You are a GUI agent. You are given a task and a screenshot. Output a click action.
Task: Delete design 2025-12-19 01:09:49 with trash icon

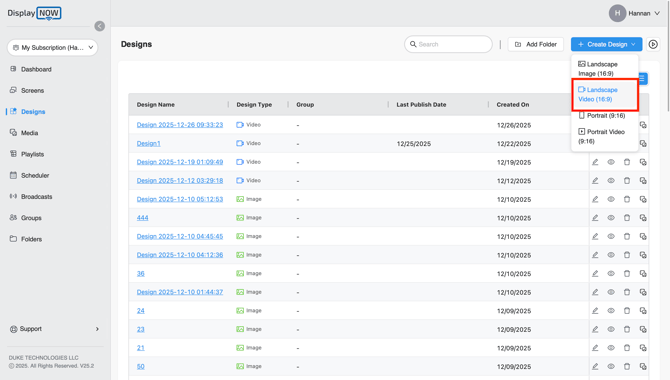(x=627, y=162)
